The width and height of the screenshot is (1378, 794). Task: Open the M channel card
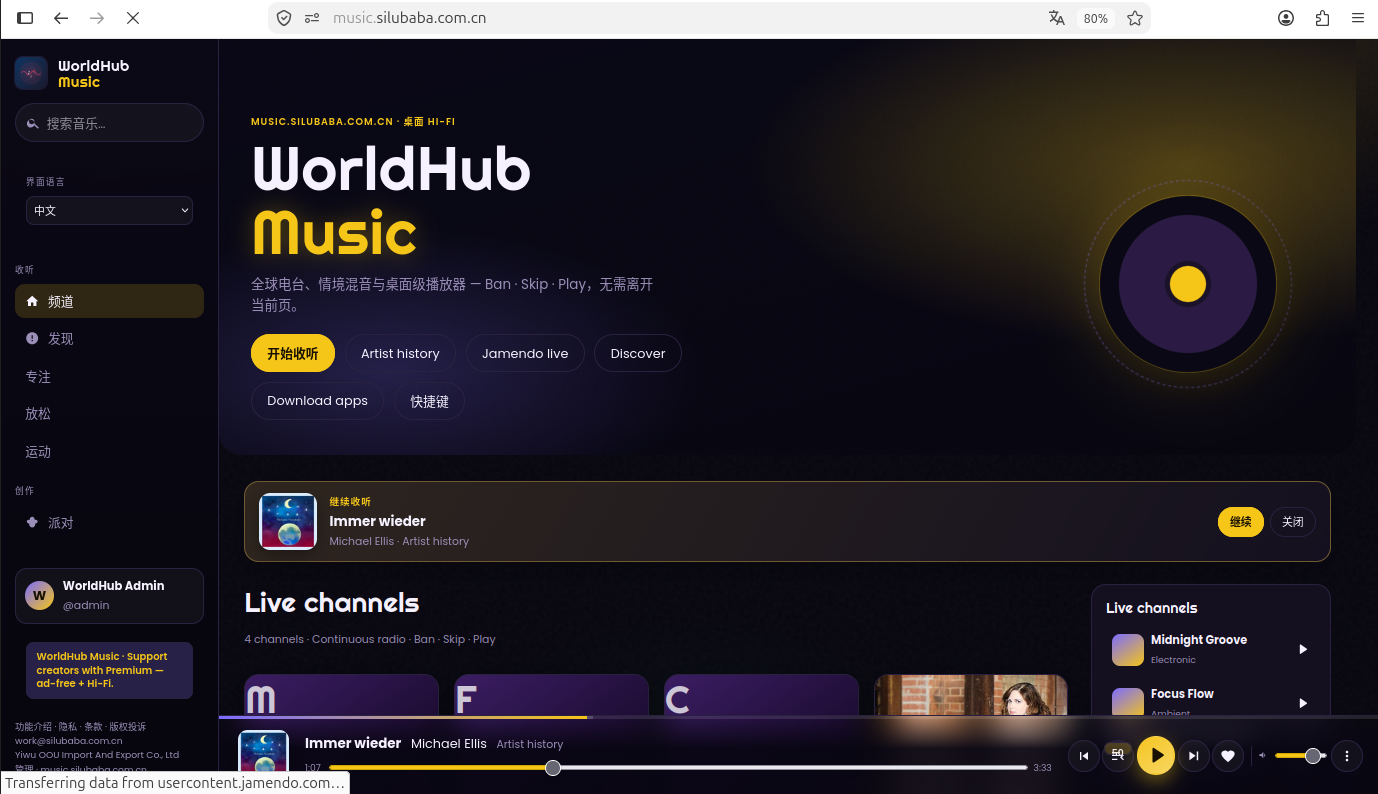coord(341,696)
